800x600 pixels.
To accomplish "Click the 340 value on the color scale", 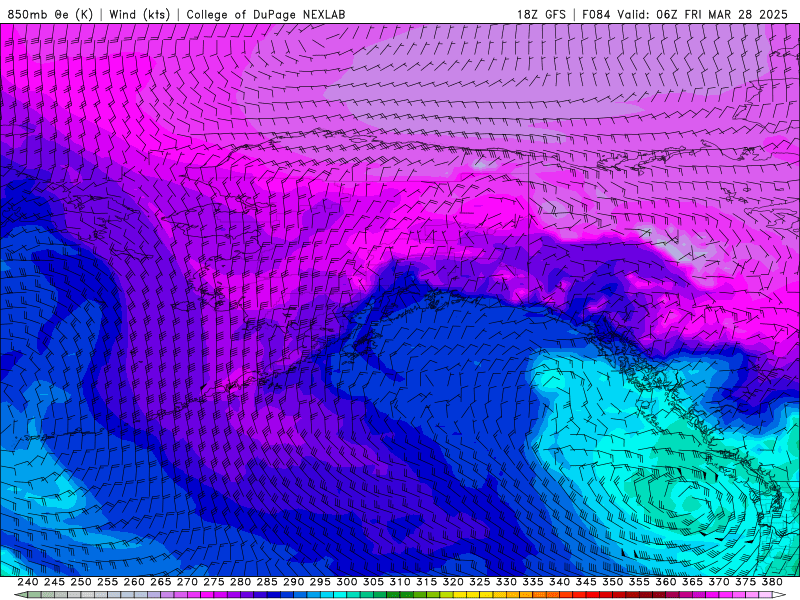I will coord(559,582).
